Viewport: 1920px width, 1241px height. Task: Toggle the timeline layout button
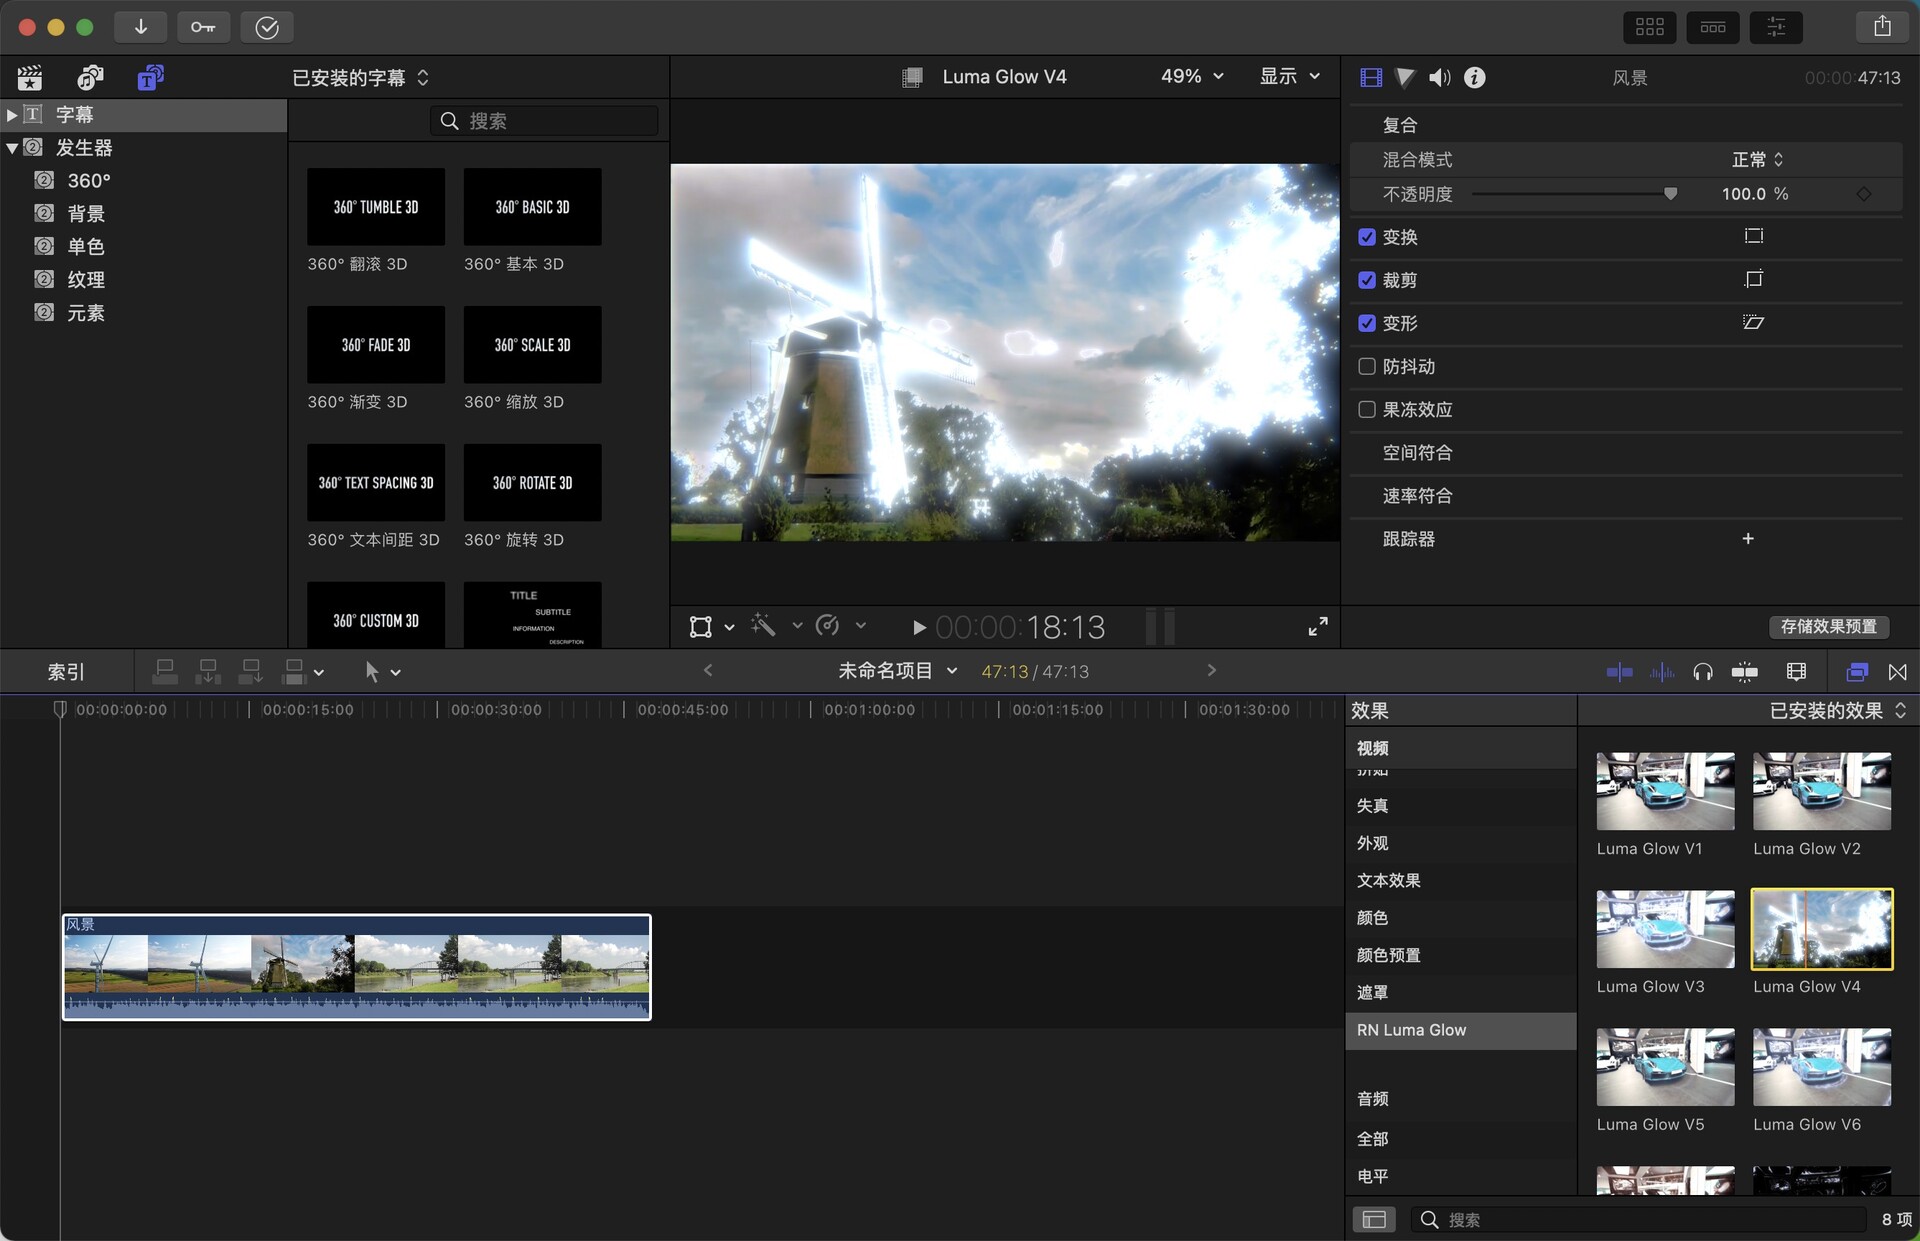[x=1712, y=27]
